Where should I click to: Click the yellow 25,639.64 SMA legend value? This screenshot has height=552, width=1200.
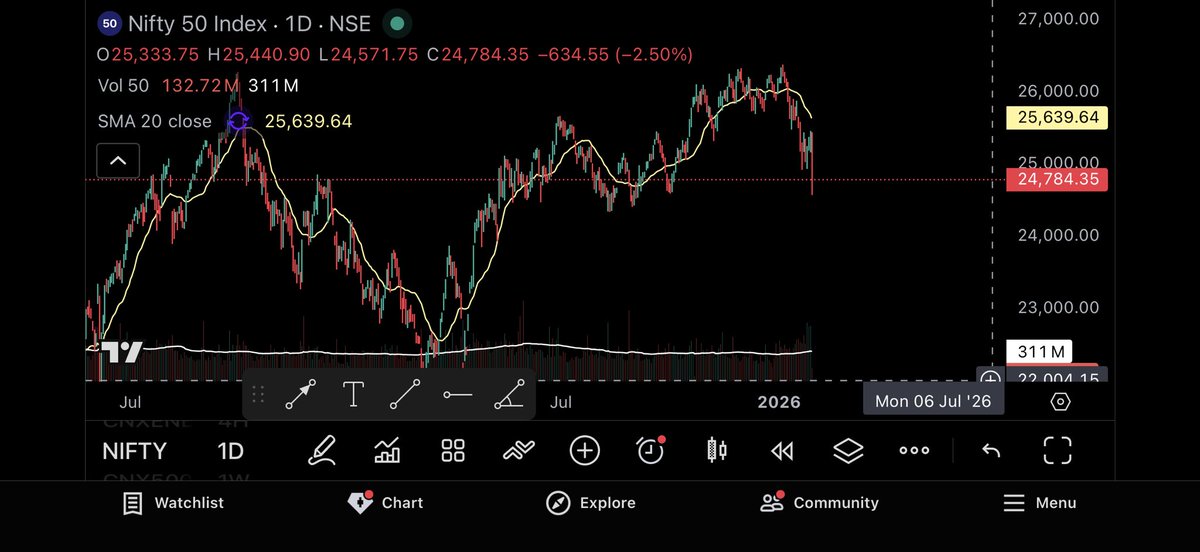[308, 122]
